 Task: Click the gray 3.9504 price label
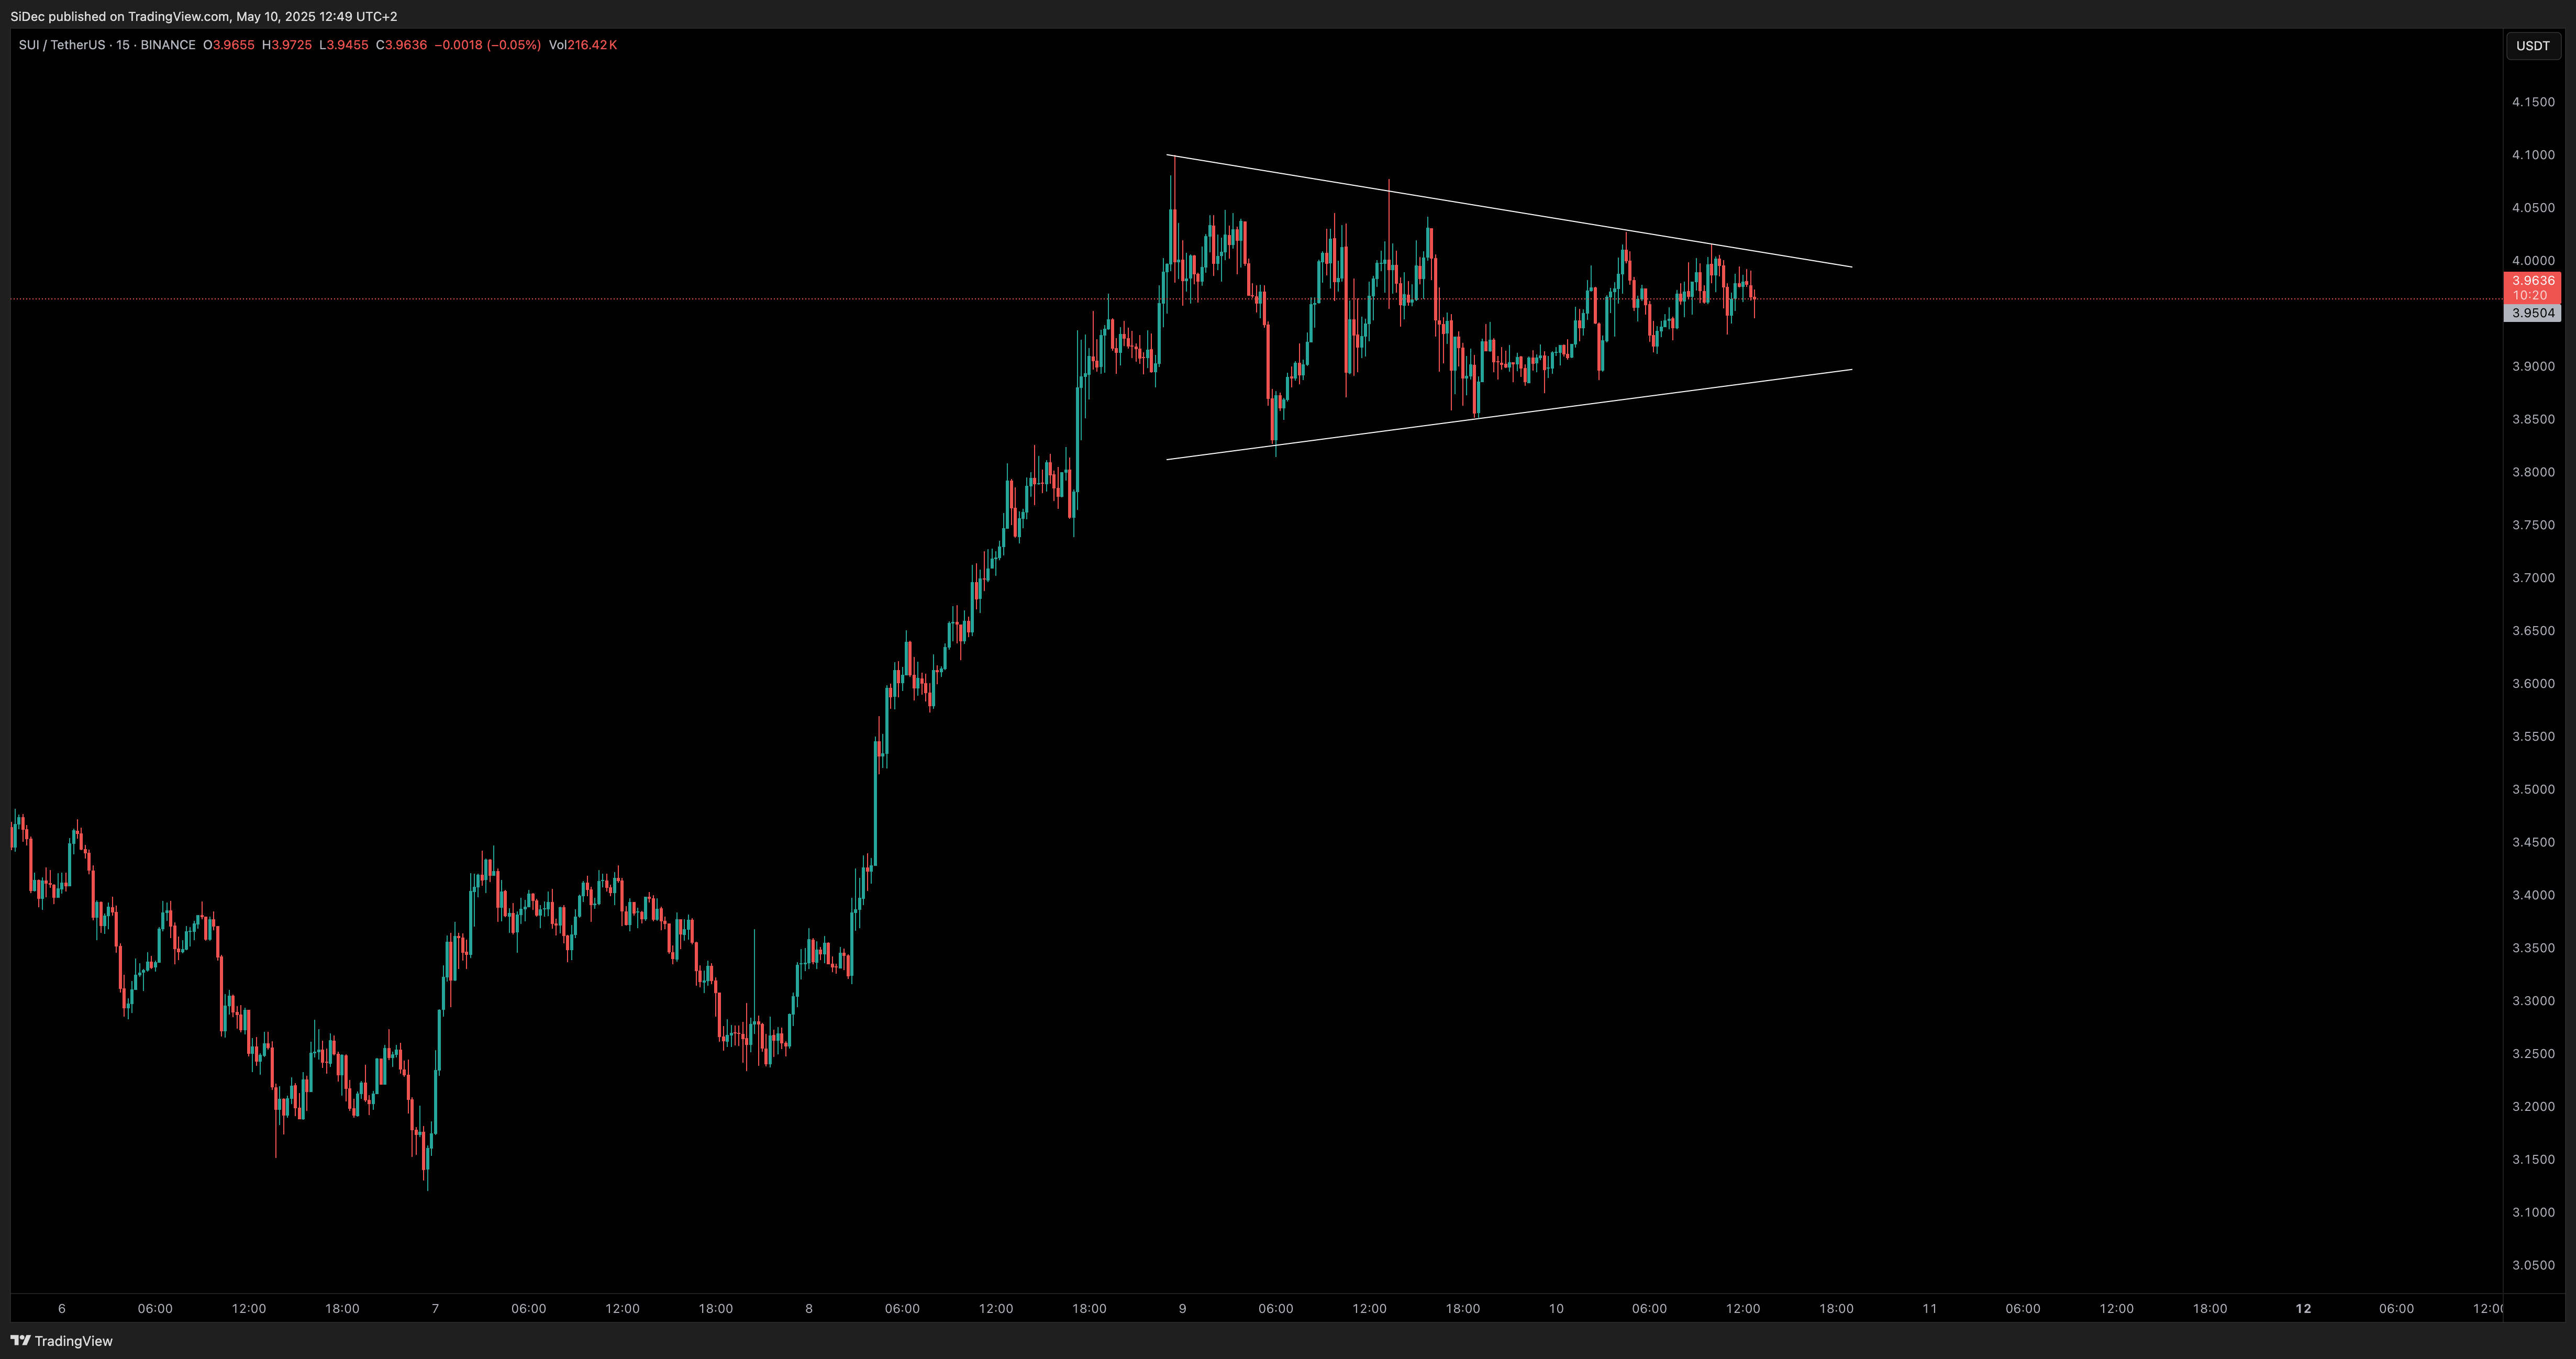pyautogui.click(x=2533, y=313)
